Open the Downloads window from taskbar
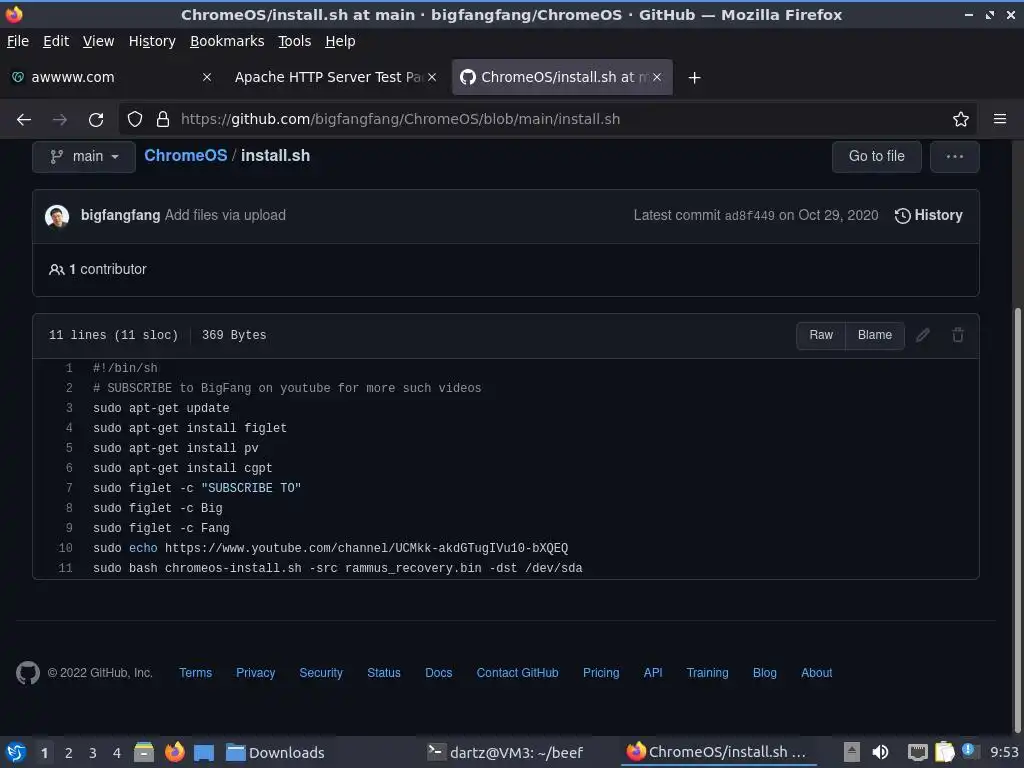1024x768 pixels. coord(275,752)
